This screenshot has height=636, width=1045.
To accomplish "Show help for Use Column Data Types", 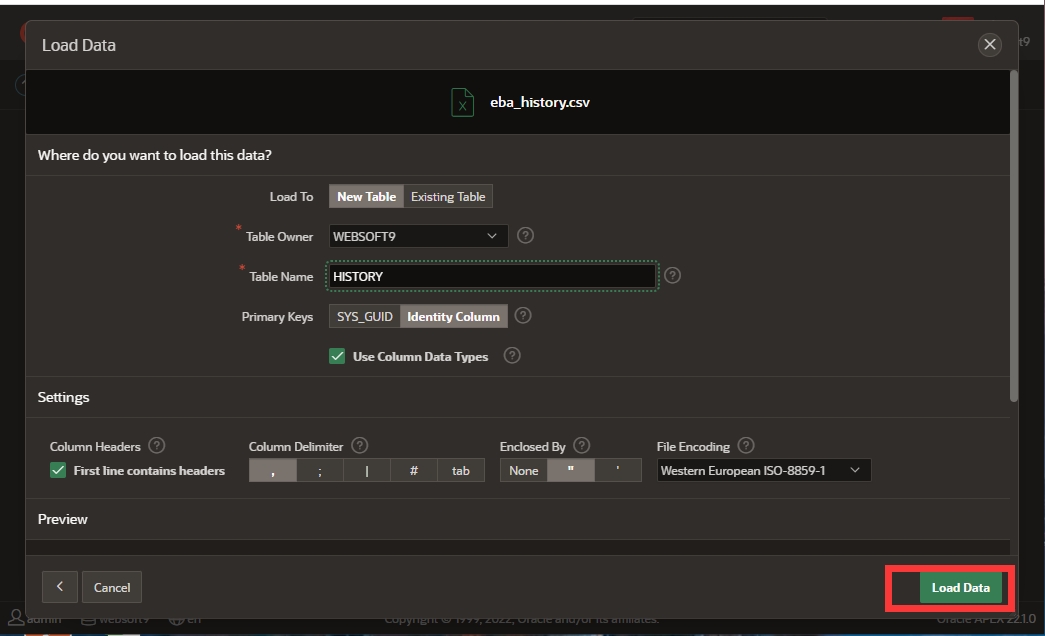I will point(512,356).
